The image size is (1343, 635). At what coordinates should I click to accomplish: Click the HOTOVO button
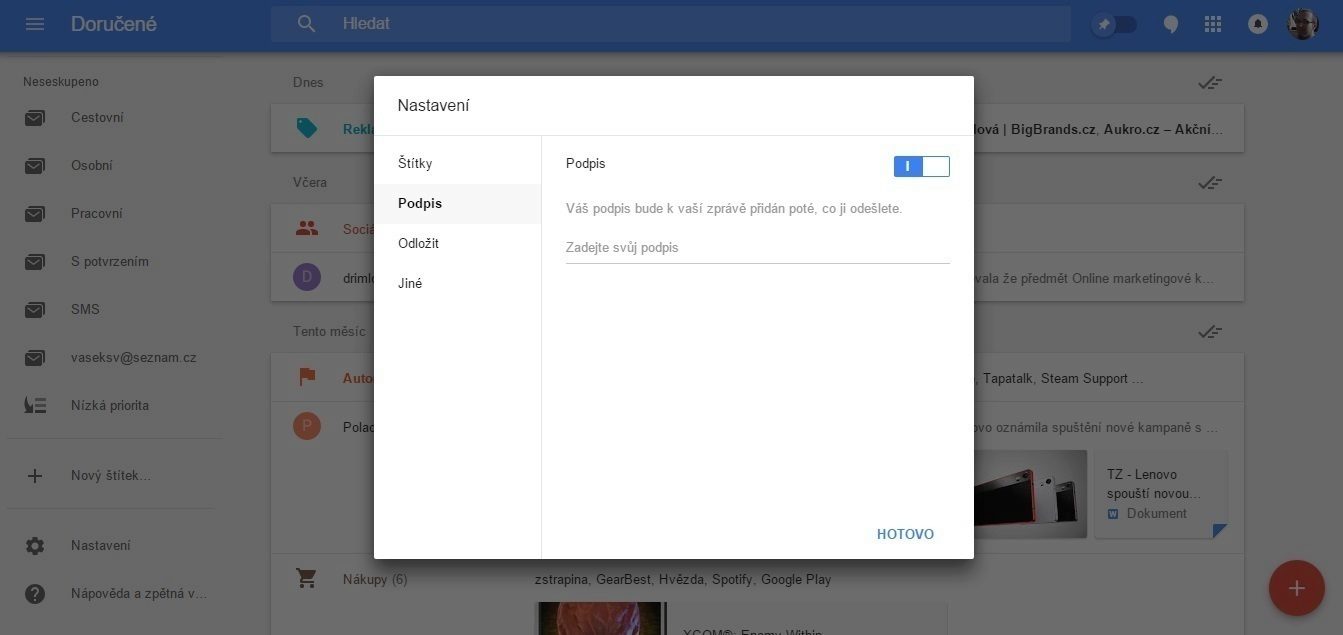click(905, 534)
